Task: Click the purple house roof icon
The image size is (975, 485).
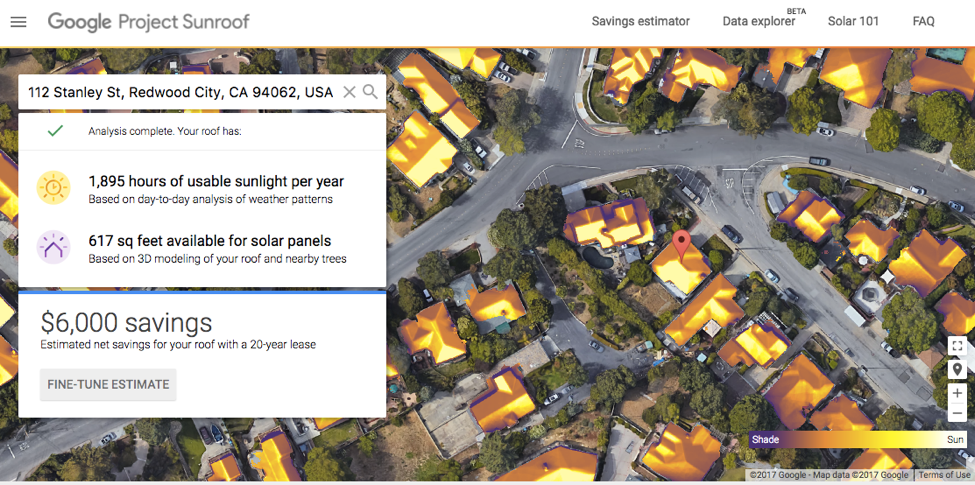Action: [x=53, y=247]
